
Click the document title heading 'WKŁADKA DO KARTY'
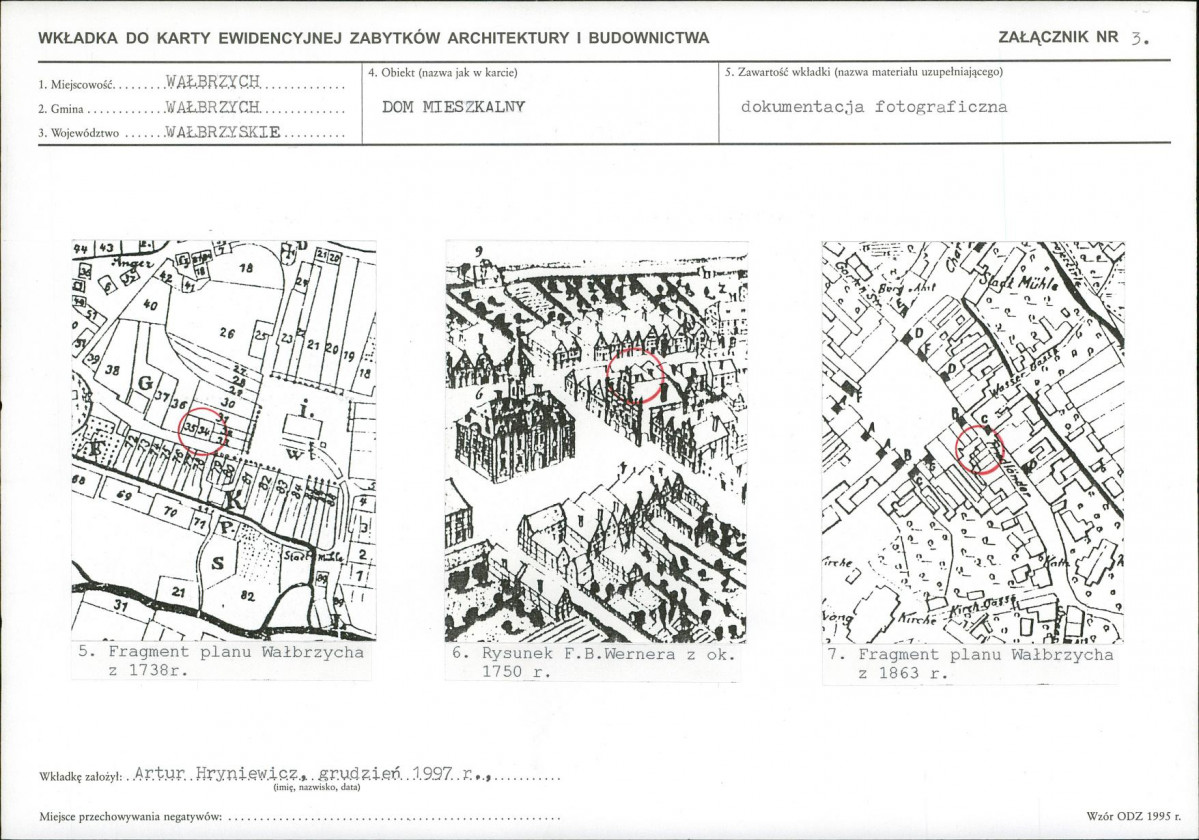click(373, 38)
